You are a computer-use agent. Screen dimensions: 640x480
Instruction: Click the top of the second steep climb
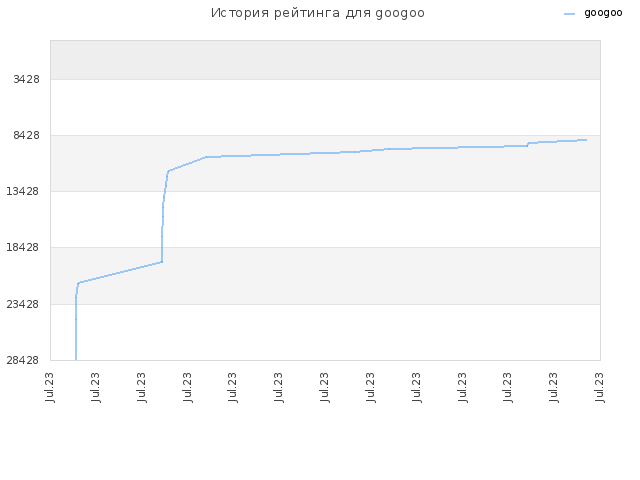pos(168,171)
